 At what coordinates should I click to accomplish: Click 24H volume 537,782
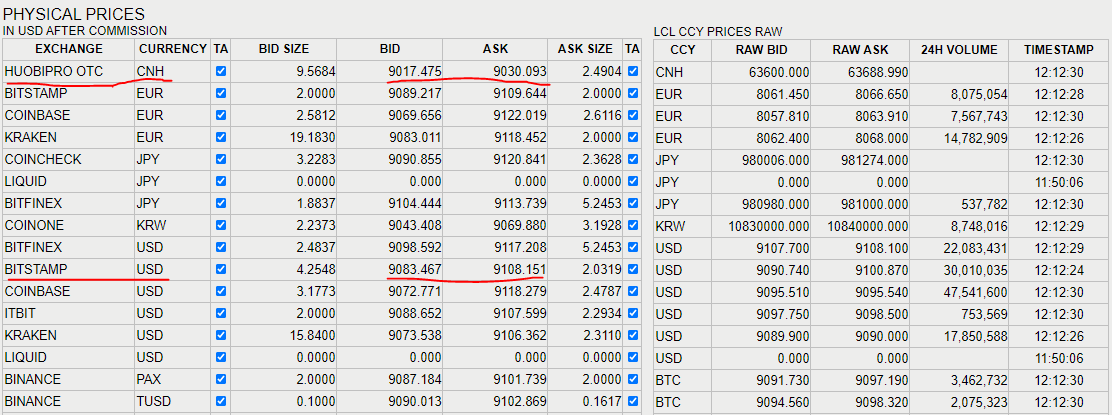pos(984,204)
